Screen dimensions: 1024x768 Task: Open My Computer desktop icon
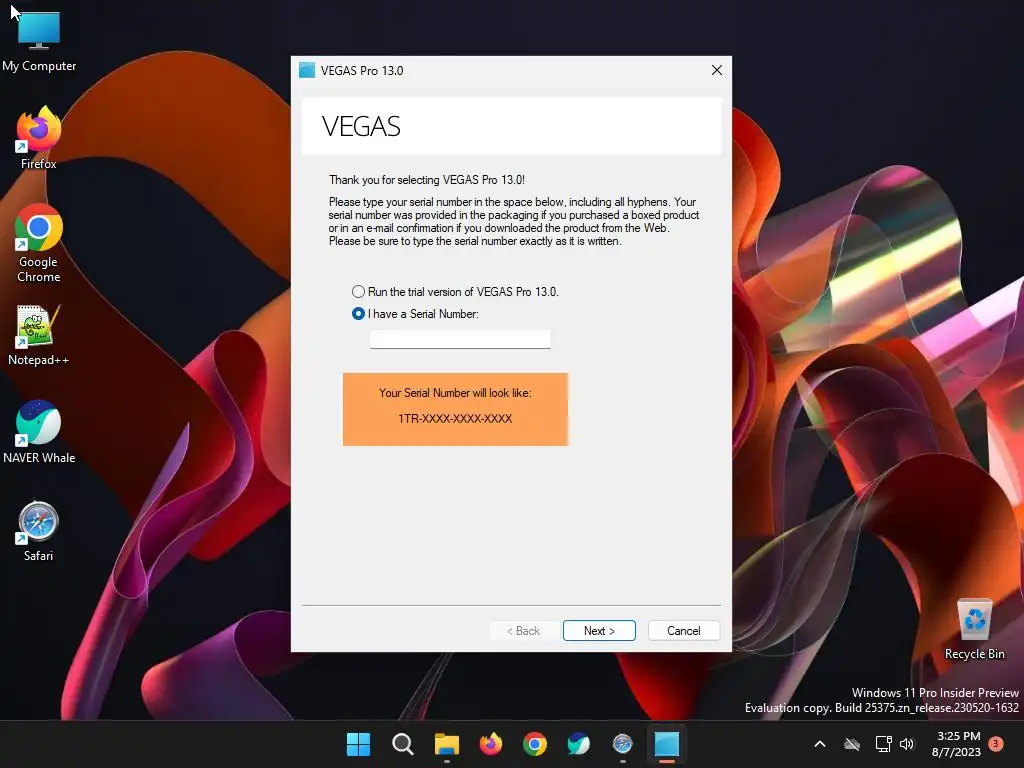click(39, 39)
